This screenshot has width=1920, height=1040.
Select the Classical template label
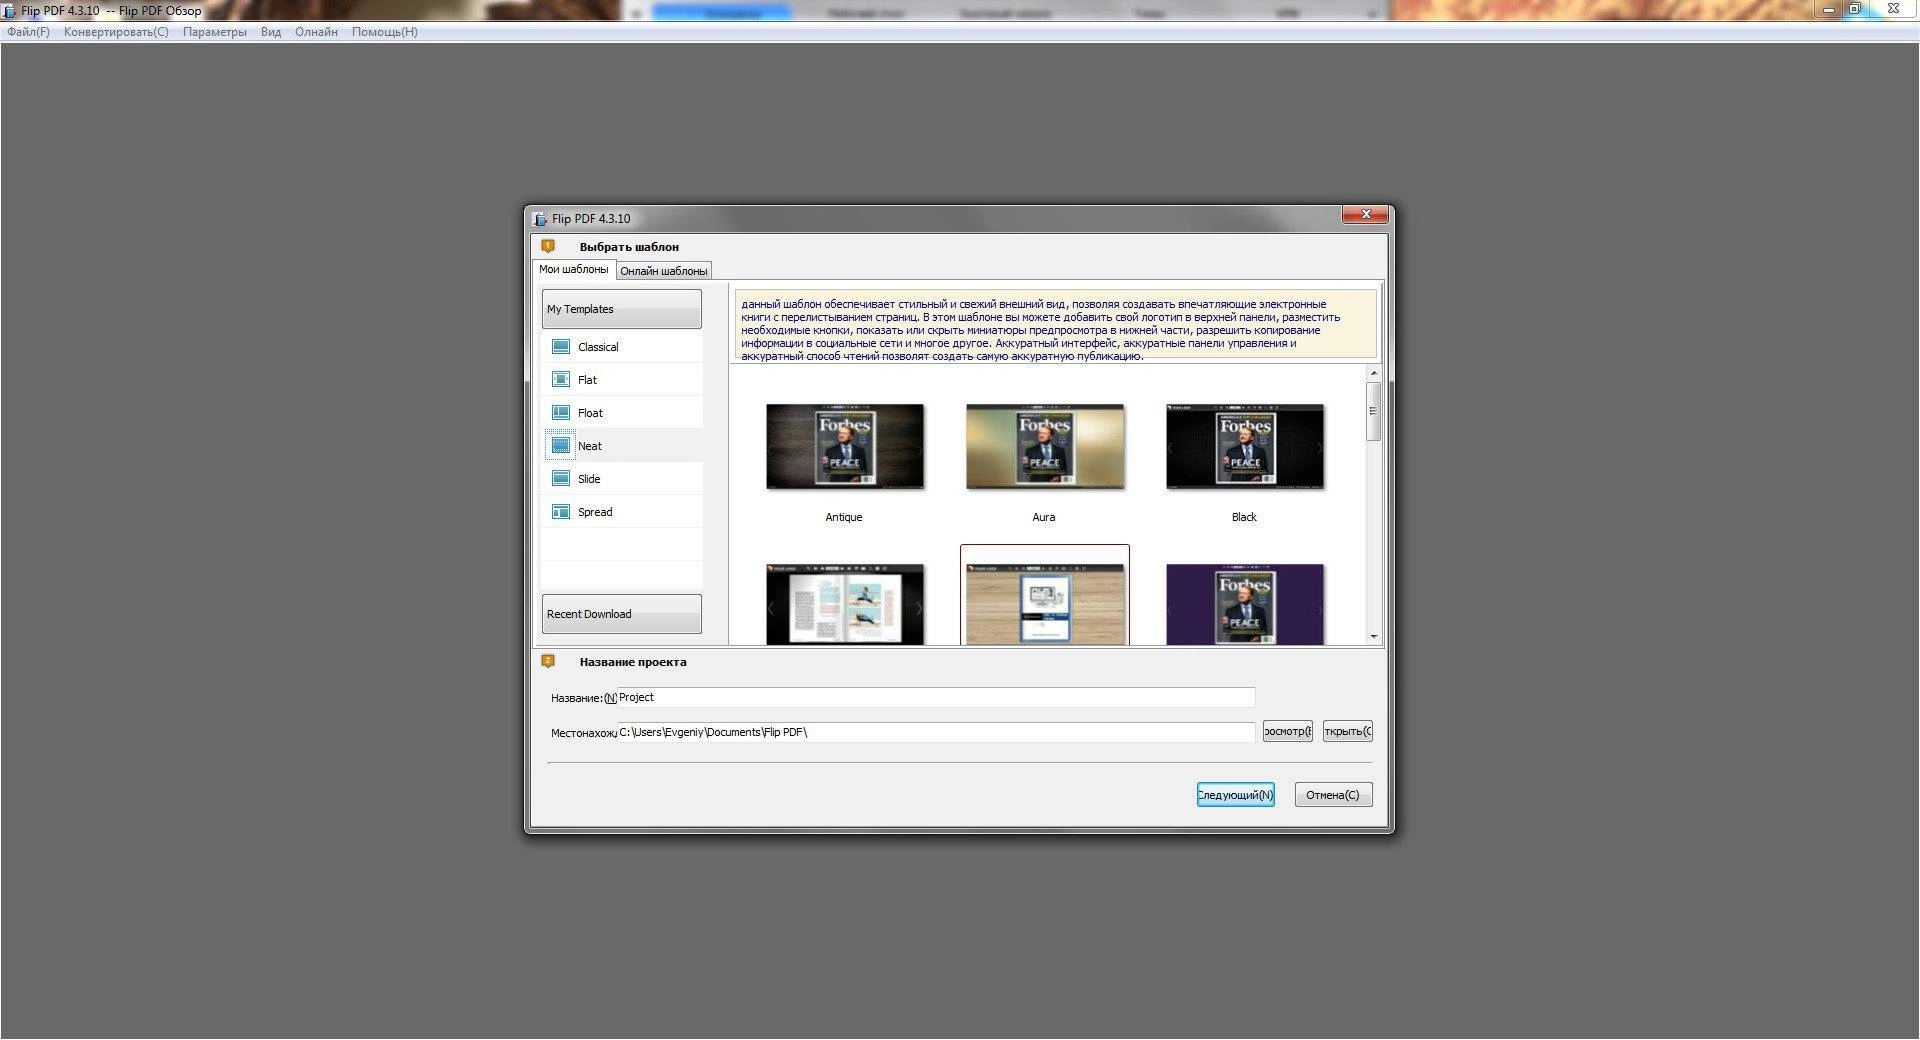pos(598,347)
